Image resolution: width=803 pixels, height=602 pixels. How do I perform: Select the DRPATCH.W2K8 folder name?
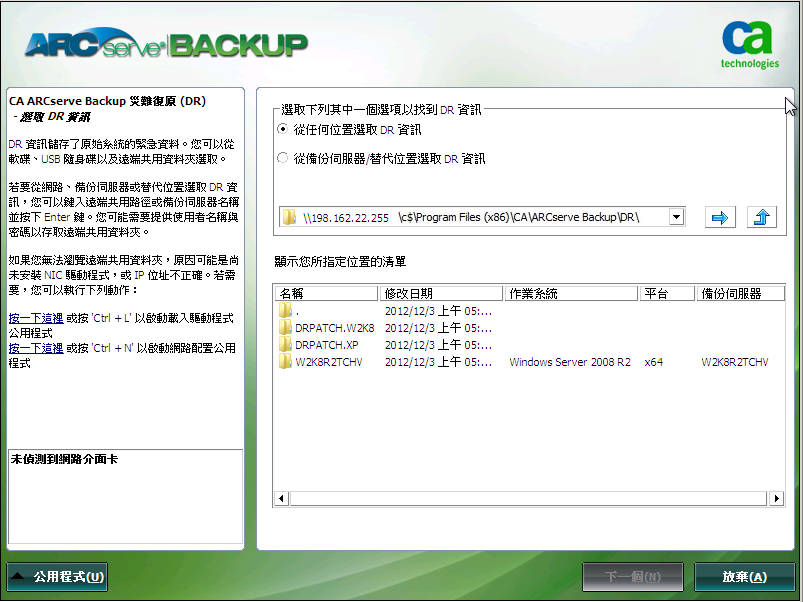(334, 328)
